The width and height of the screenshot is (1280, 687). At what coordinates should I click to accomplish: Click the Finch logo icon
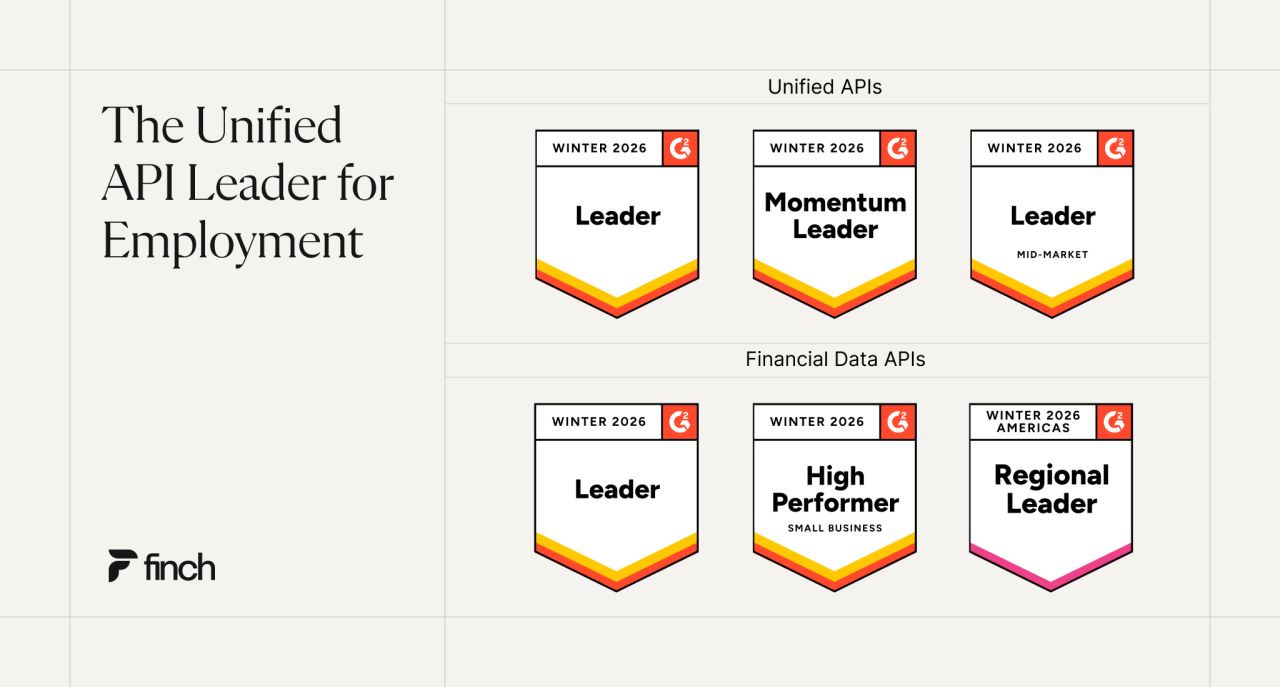pyautogui.click(x=122, y=566)
